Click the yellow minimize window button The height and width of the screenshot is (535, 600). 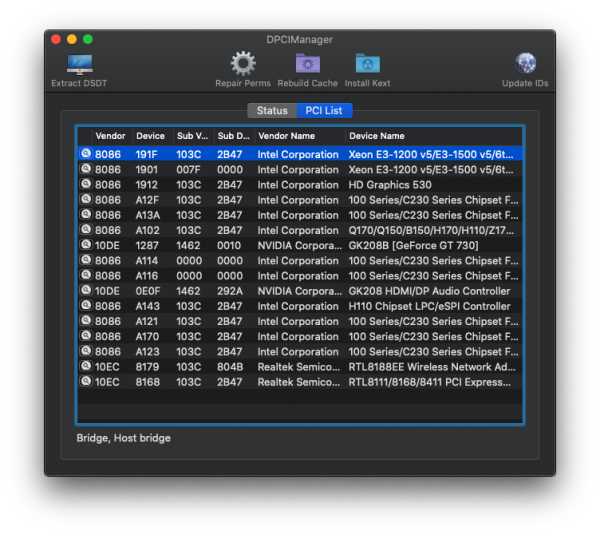[x=72, y=39]
